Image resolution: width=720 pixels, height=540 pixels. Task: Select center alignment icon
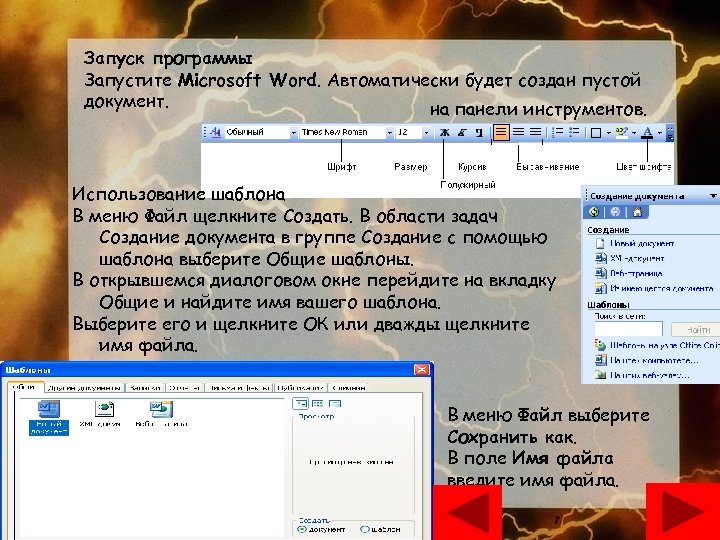point(518,132)
